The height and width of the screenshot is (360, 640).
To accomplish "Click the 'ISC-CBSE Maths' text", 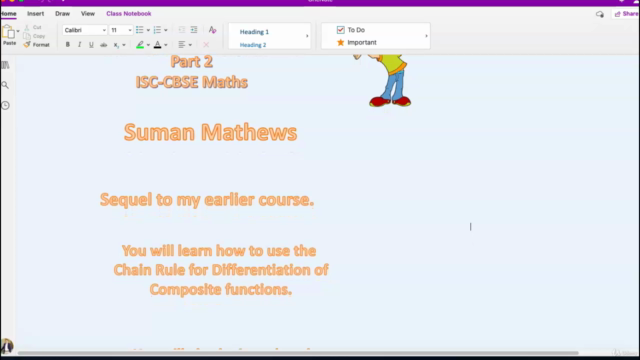I will 191,82.
